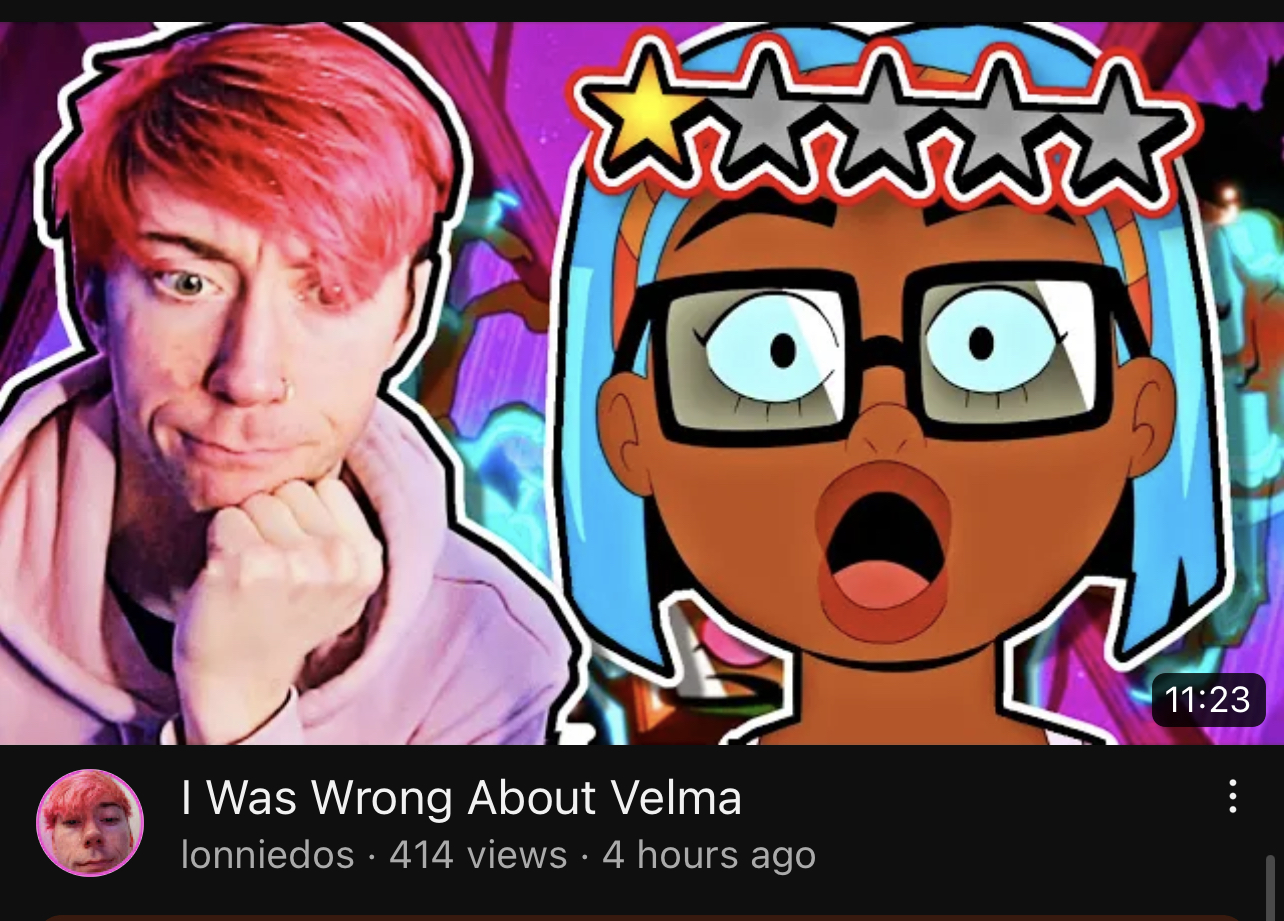This screenshot has width=1284, height=921.
Task: Click the "414 views" metadata text
Action: click(x=478, y=855)
